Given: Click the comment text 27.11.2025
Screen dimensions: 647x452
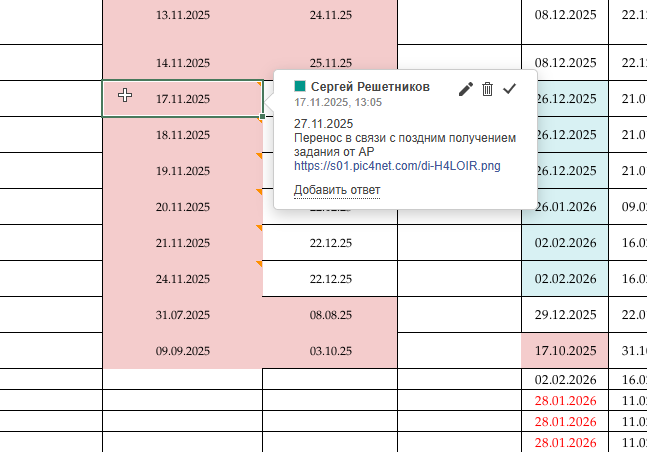Looking at the screenshot, I should pyautogui.click(x=322, y=124).
